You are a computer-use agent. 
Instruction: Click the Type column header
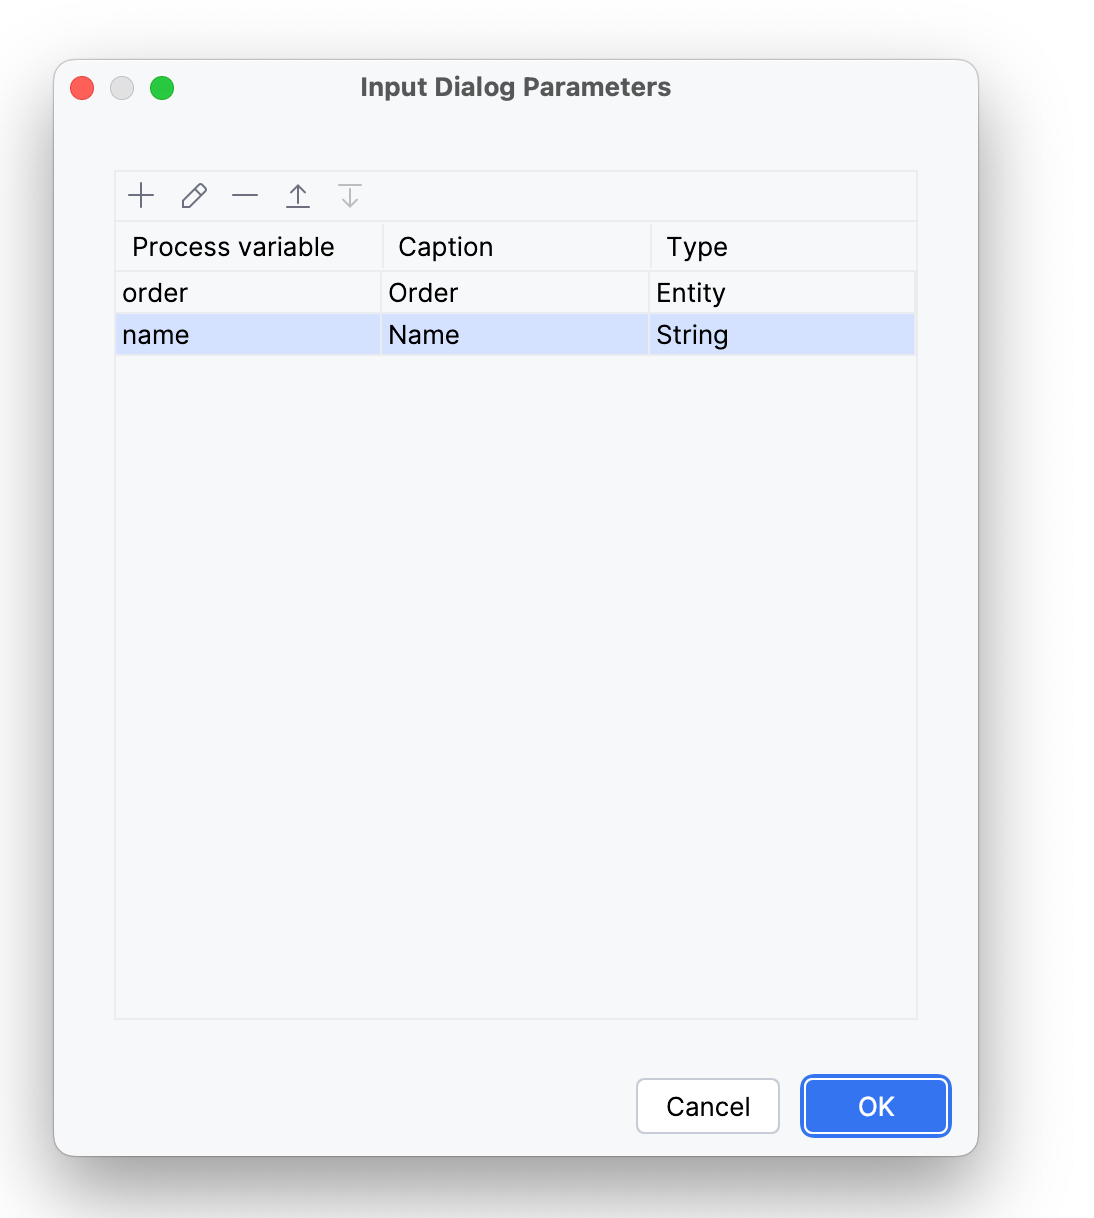tap(783, 247)
